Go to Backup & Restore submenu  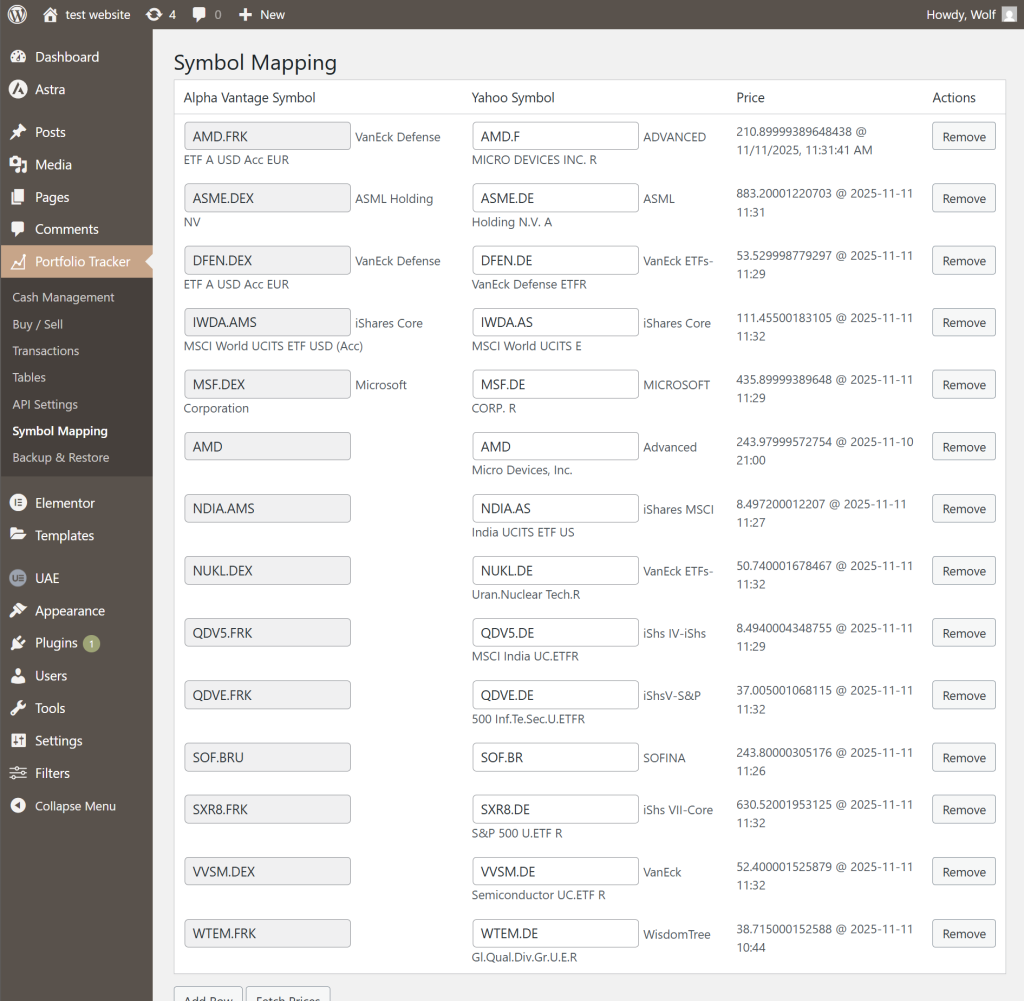point(61,457)
